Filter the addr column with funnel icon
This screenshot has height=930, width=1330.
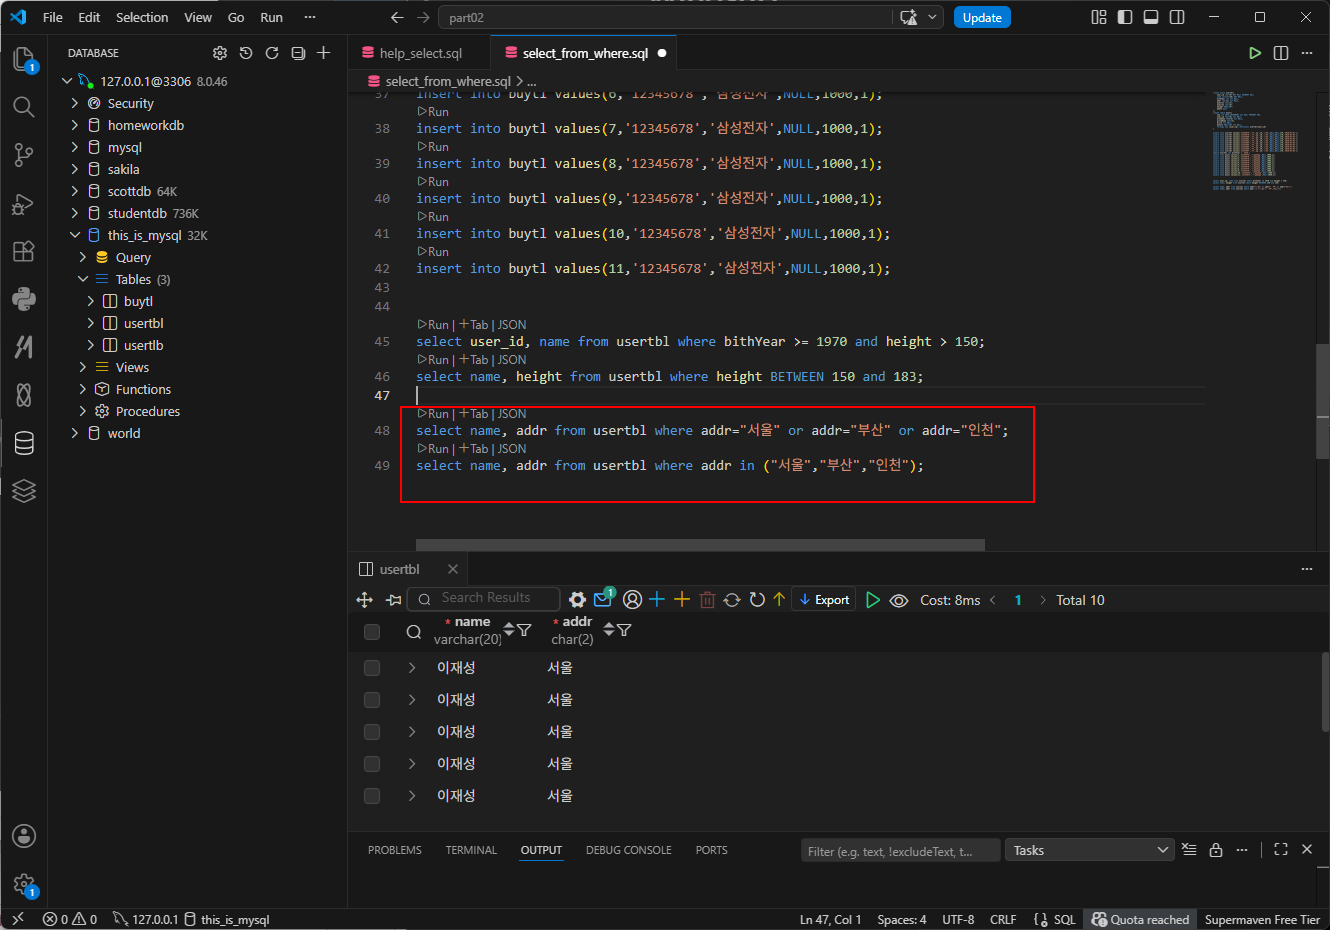tap(624, 630)
